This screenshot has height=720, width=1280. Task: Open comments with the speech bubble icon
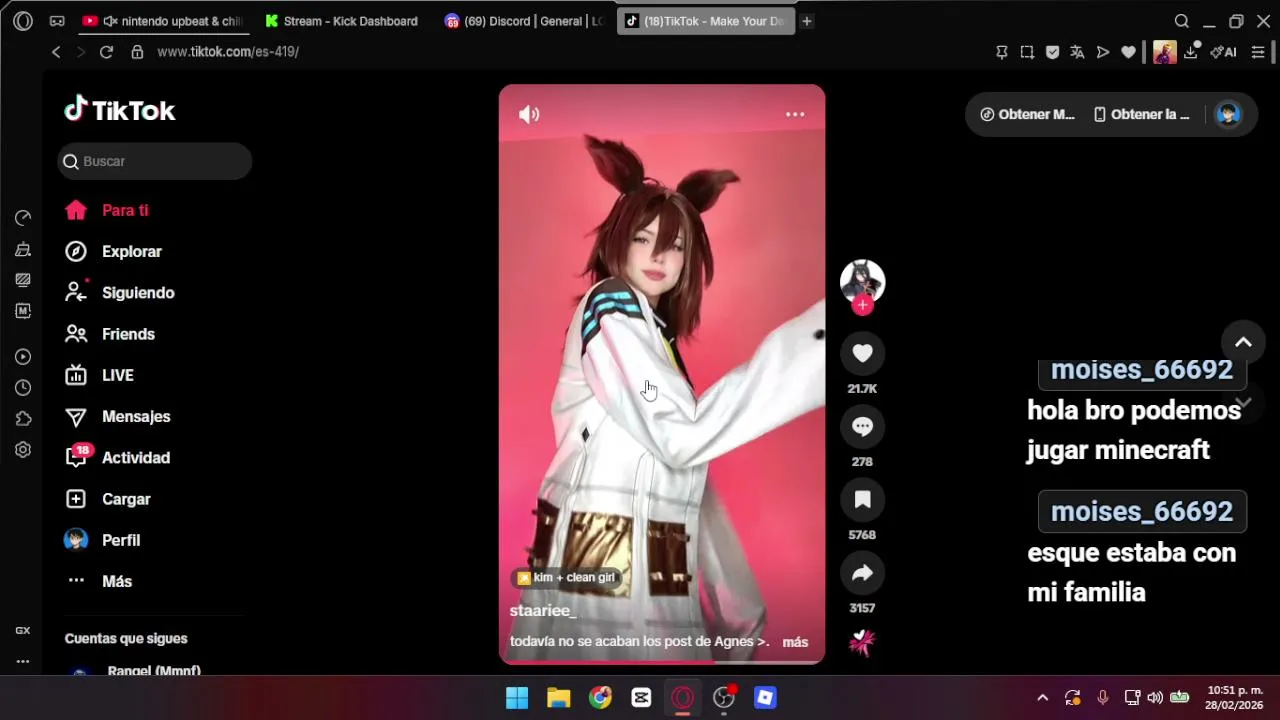pyautogui.click(x=862, y=427)
